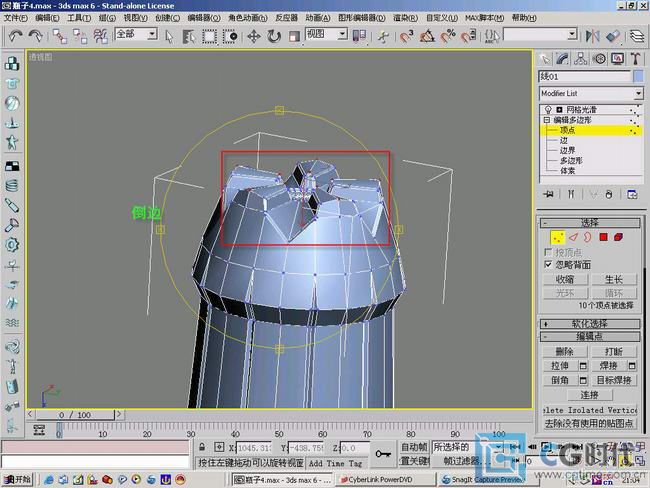Click the 自动帧 auto key button
Image resolution: width=650 pixels, height=488 pixels.
tap(414, 447)
